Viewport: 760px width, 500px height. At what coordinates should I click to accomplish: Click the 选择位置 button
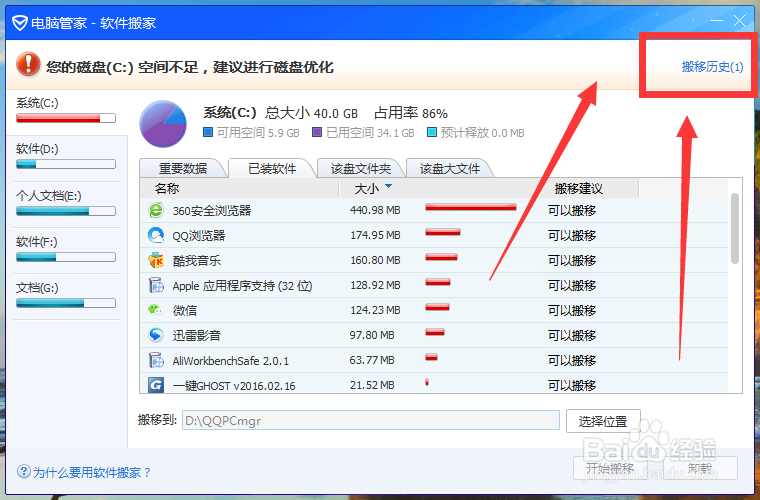603,421
